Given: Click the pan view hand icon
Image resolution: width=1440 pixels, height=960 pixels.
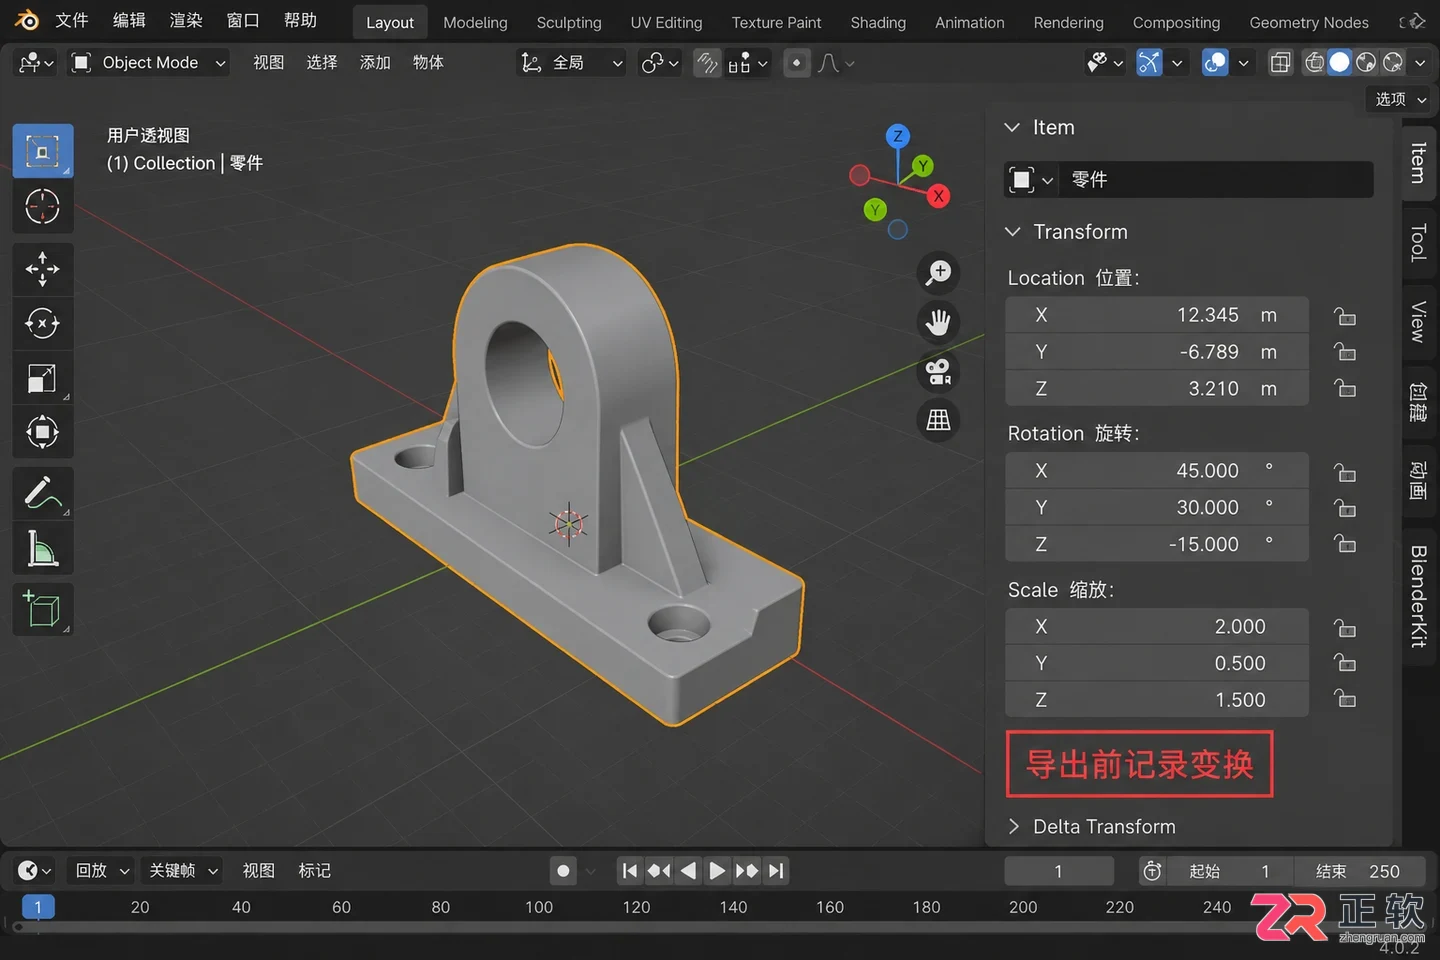Looking at the screenshot, I should click(938, 322).
